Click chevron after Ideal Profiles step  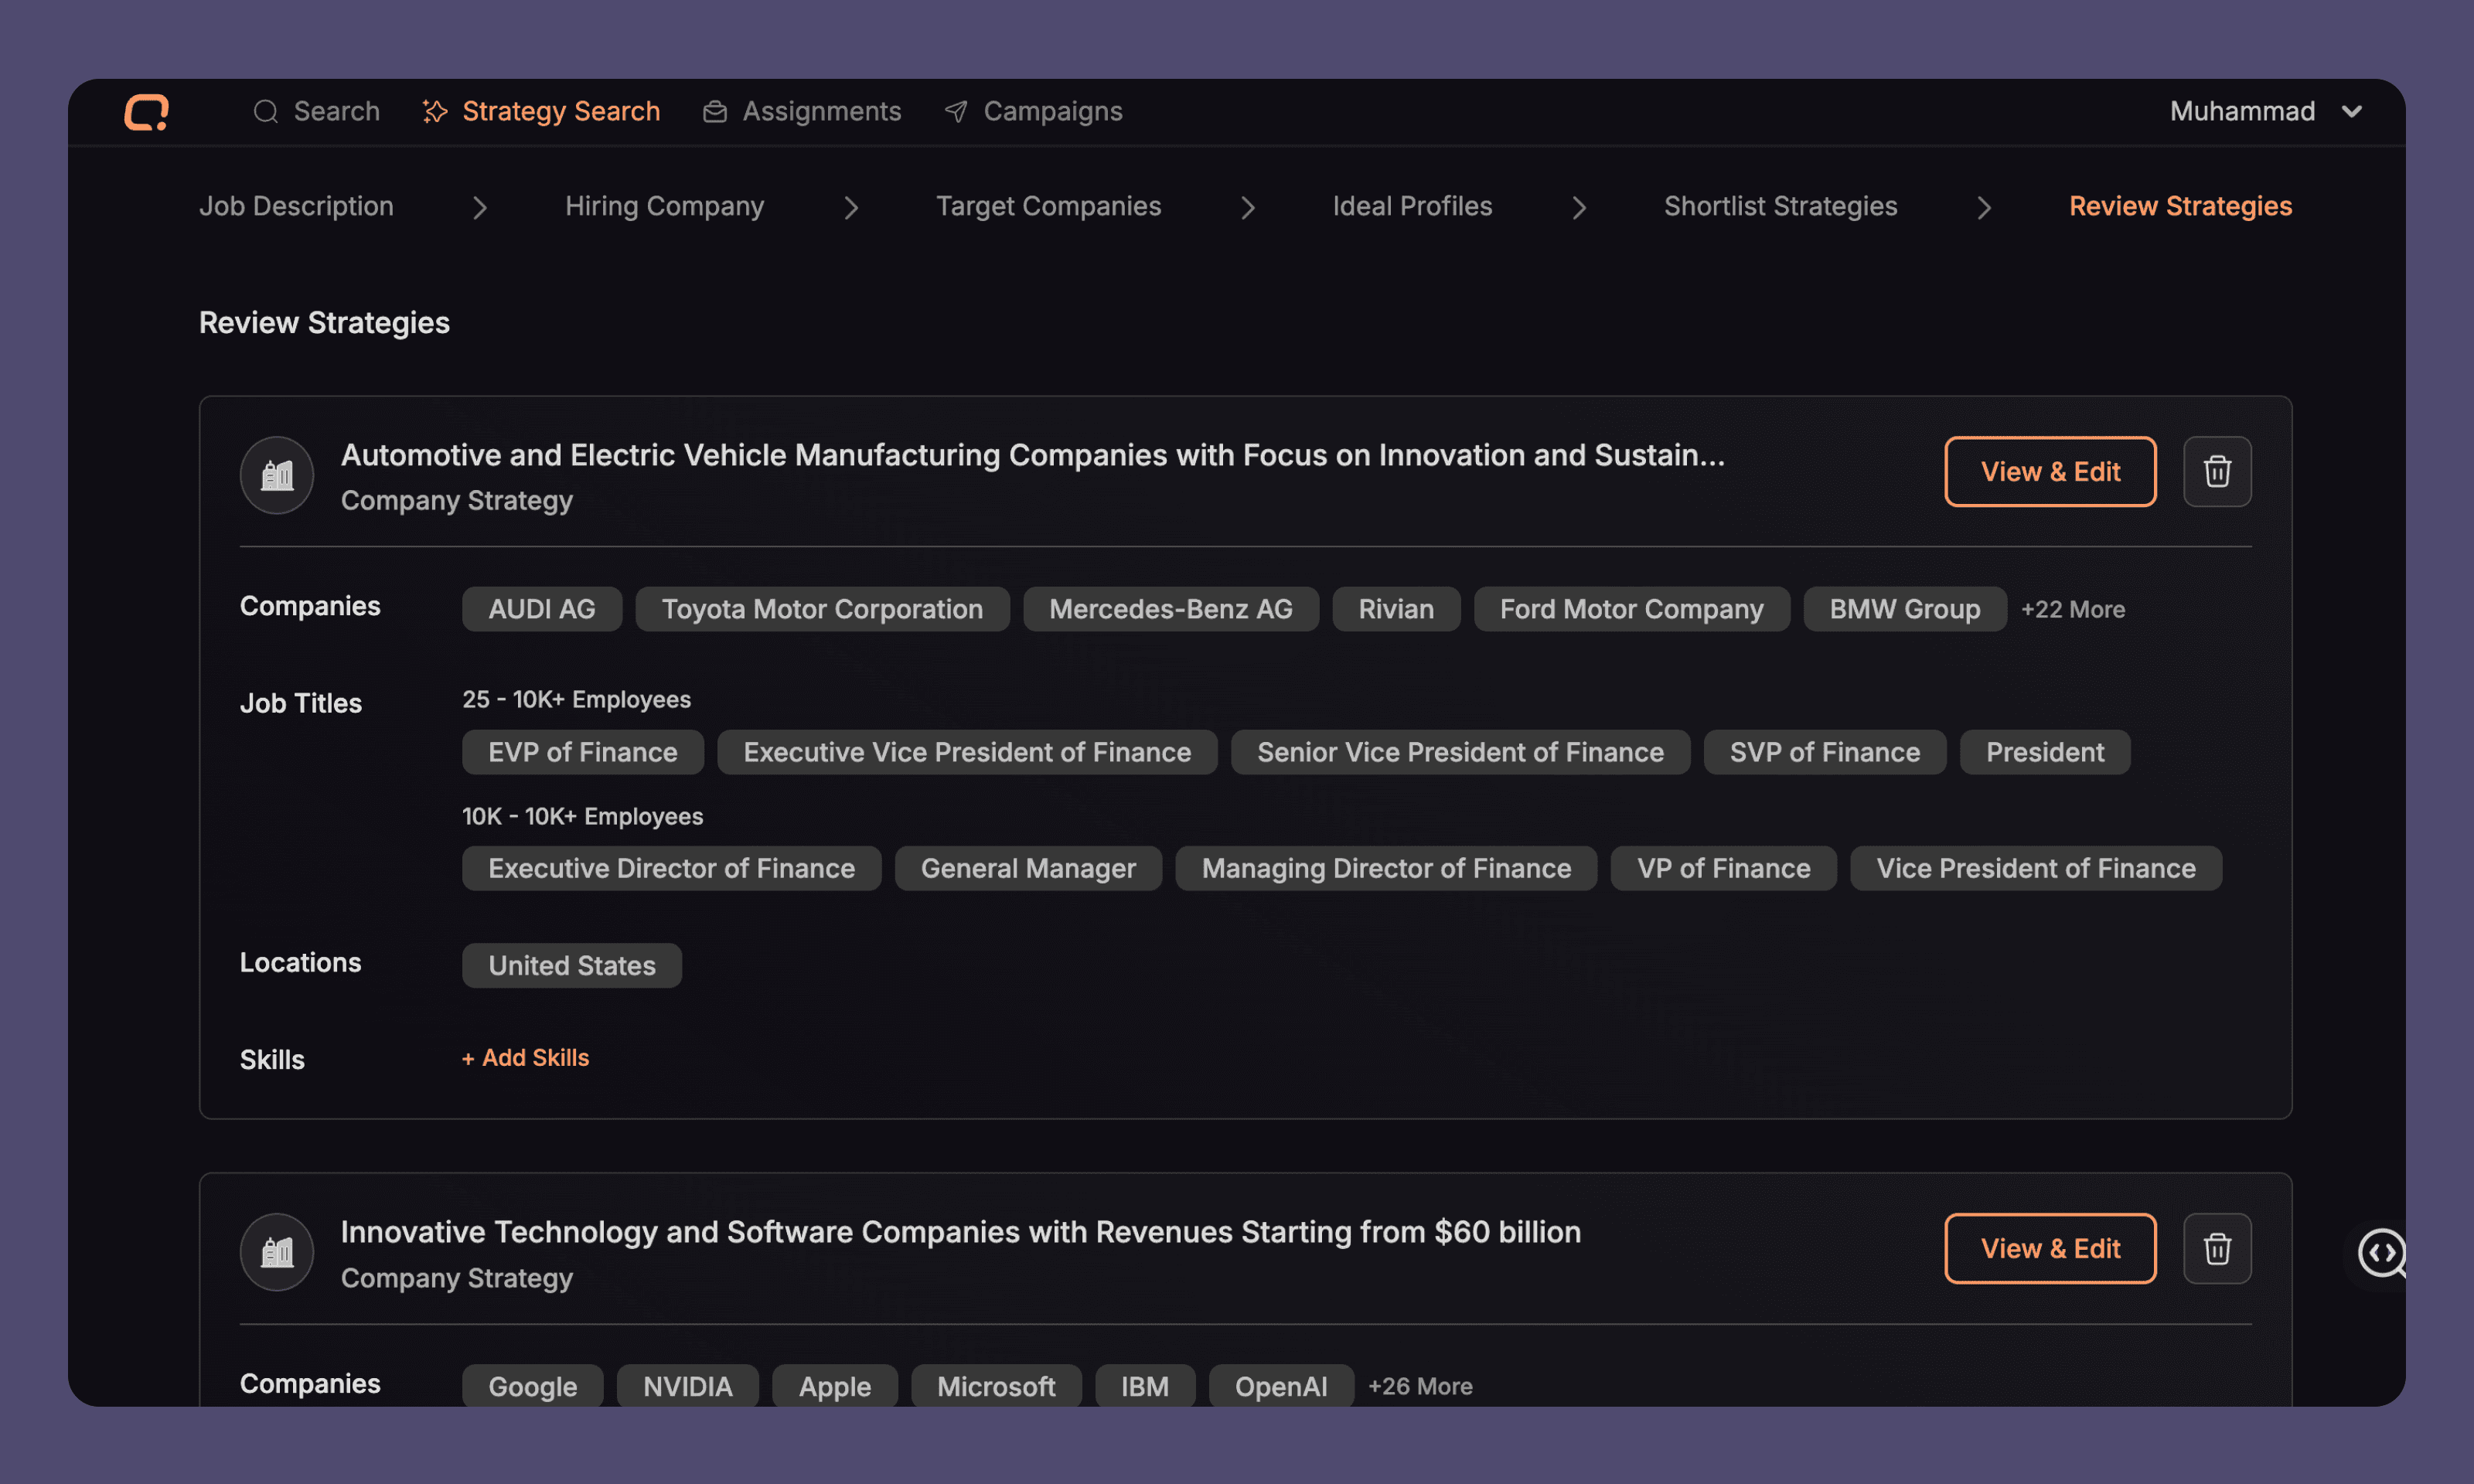pos(1579,207)
